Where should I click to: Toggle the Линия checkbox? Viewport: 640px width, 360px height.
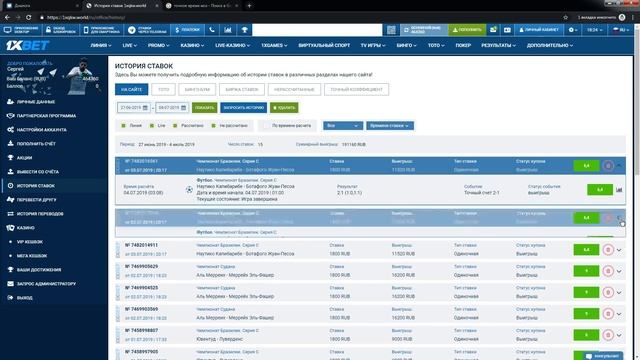pos(123,126)
